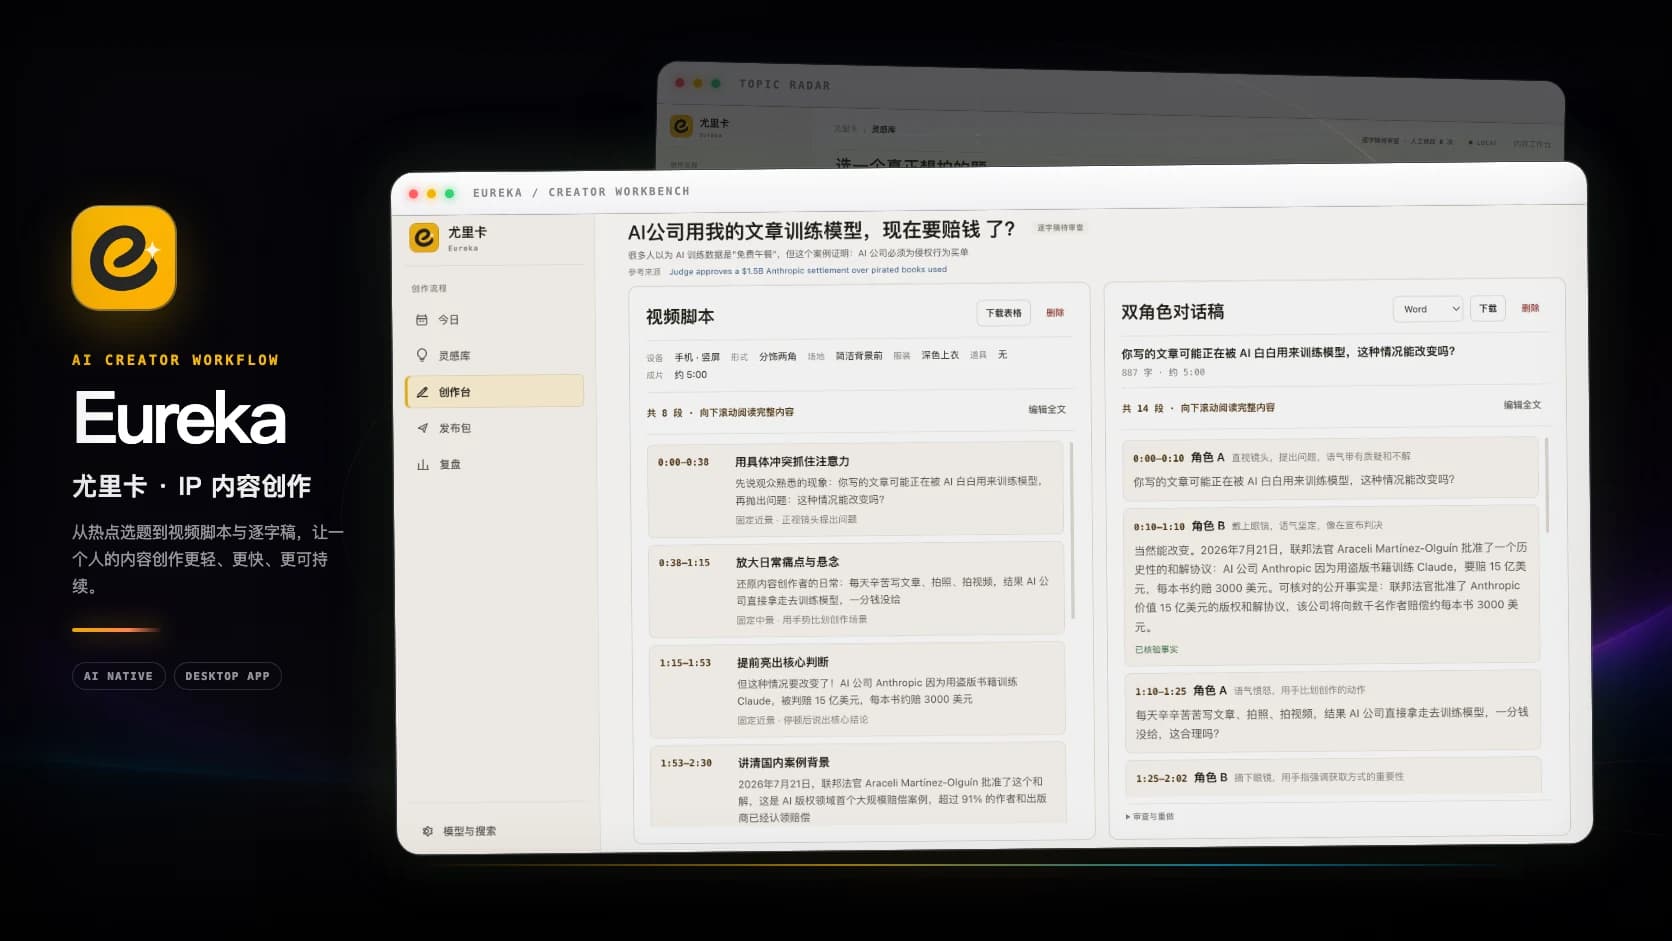Click the 简洁背景前 location value
The height and width of the screenshot is (941, 1672).
tap(859, 356)
